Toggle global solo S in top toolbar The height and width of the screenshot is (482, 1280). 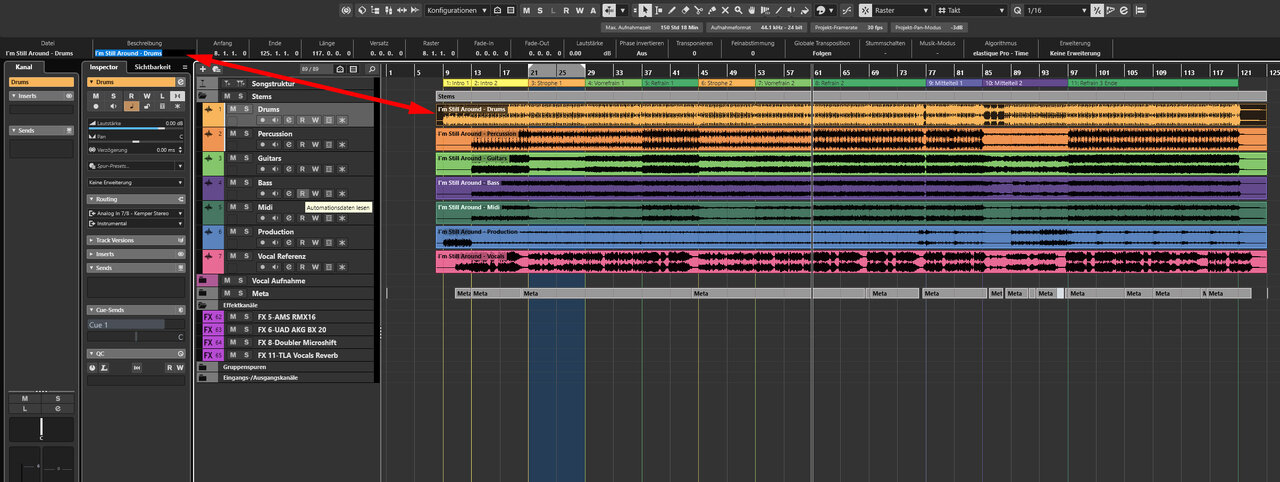[540, 10]
